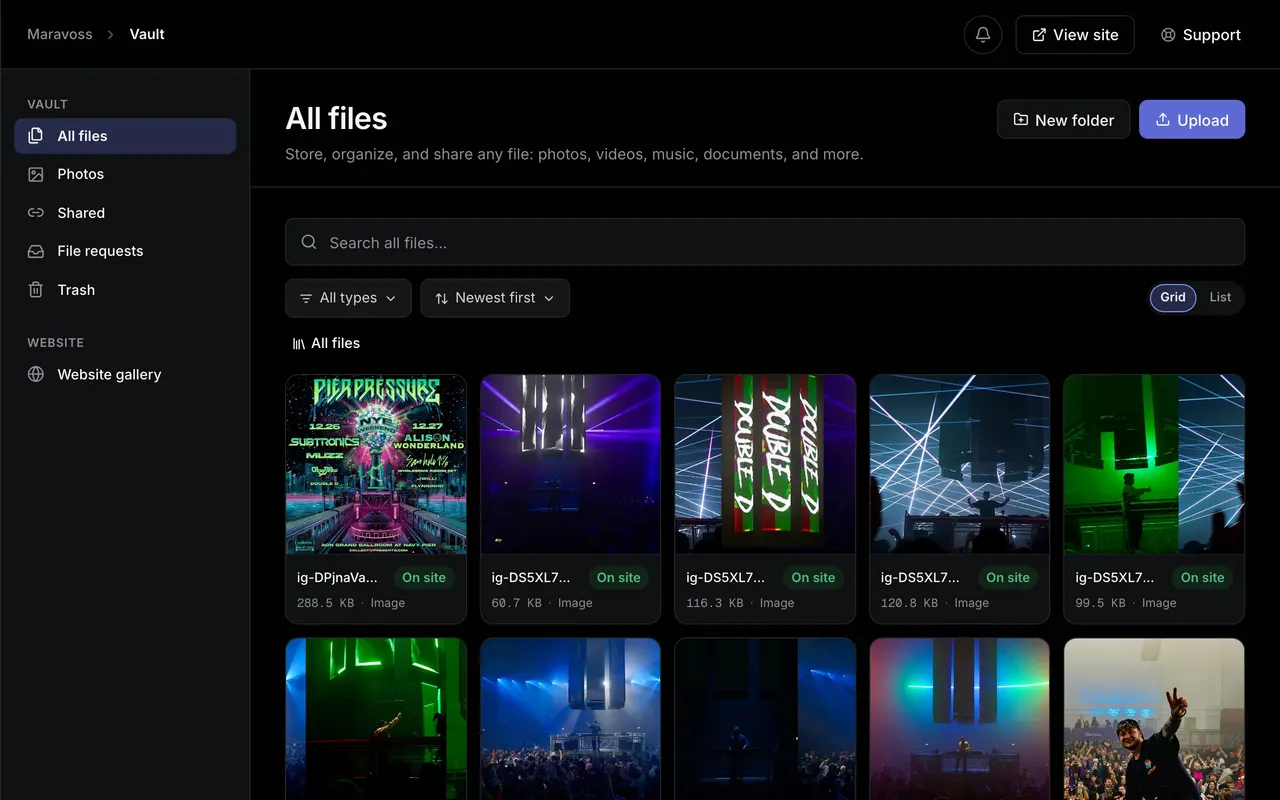
Task: Click the library icon beside All files breadcrumb
Action: [298, 343]
